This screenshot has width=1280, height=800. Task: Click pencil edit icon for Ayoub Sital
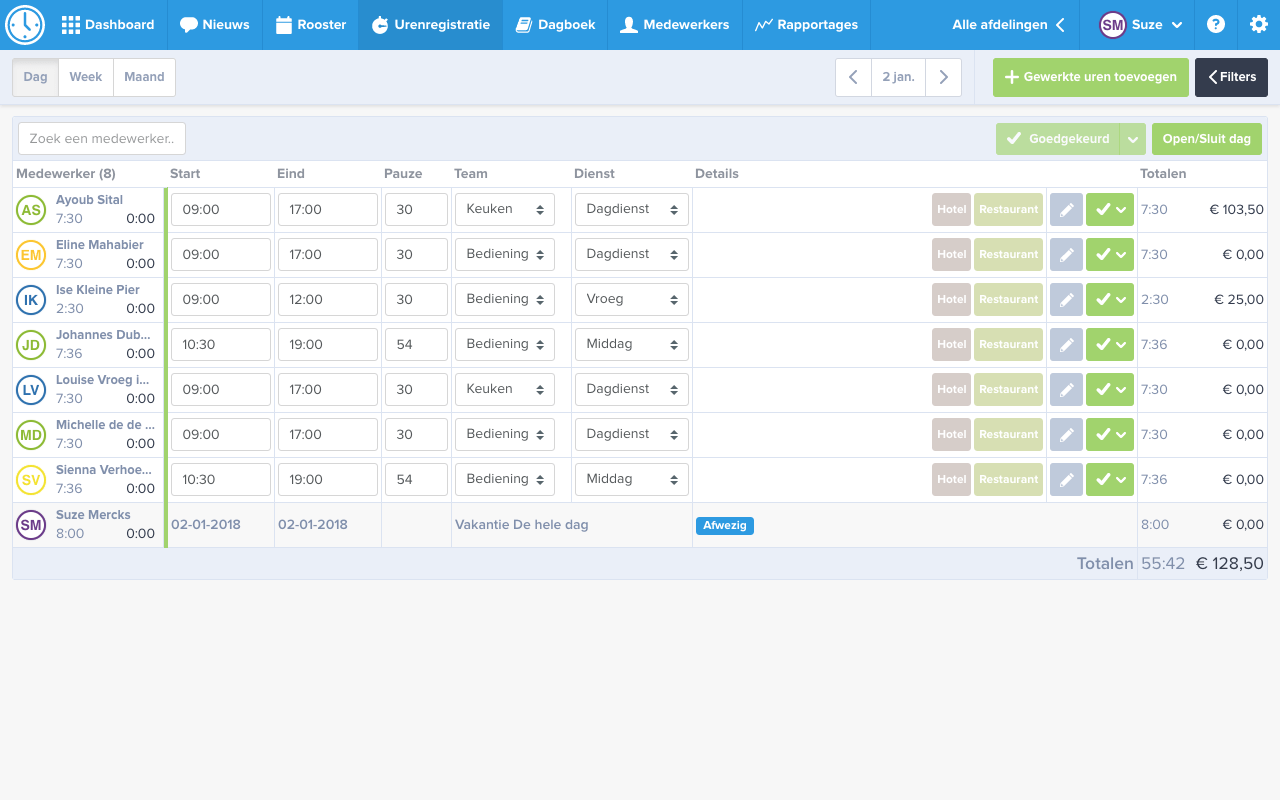tap(1066, 210)
